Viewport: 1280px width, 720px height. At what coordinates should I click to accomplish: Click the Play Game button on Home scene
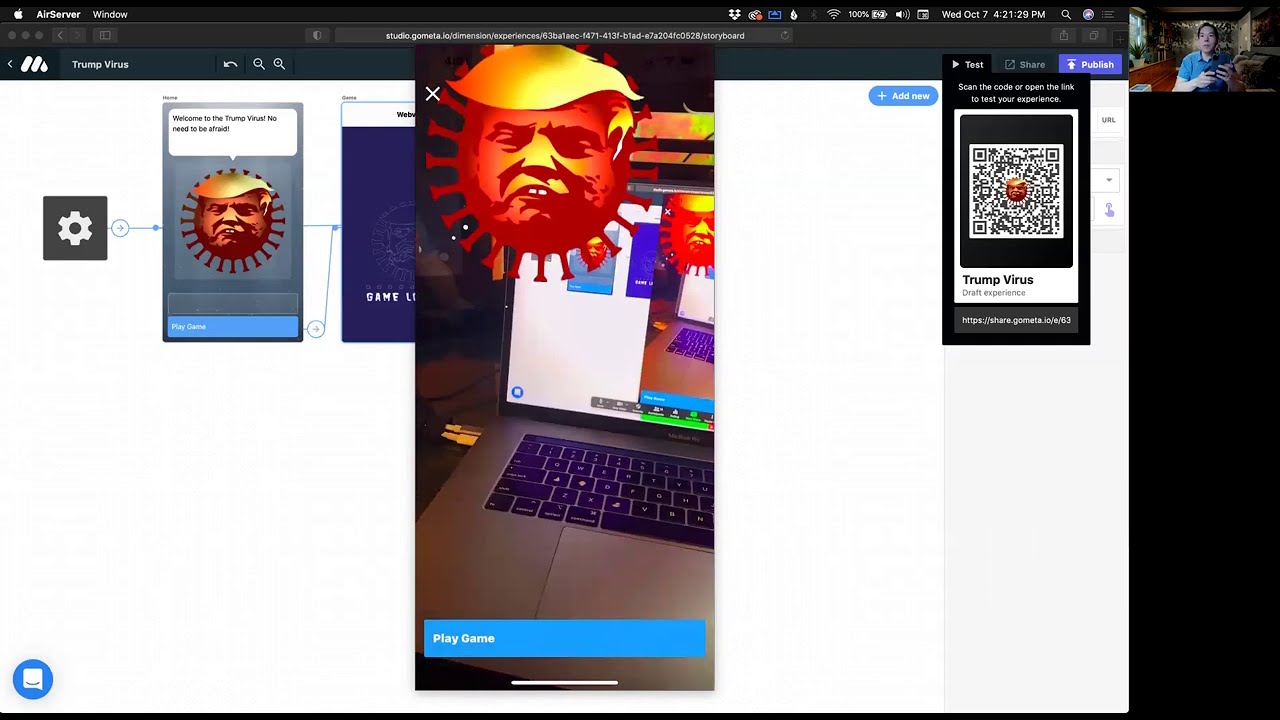click(233, 326)
